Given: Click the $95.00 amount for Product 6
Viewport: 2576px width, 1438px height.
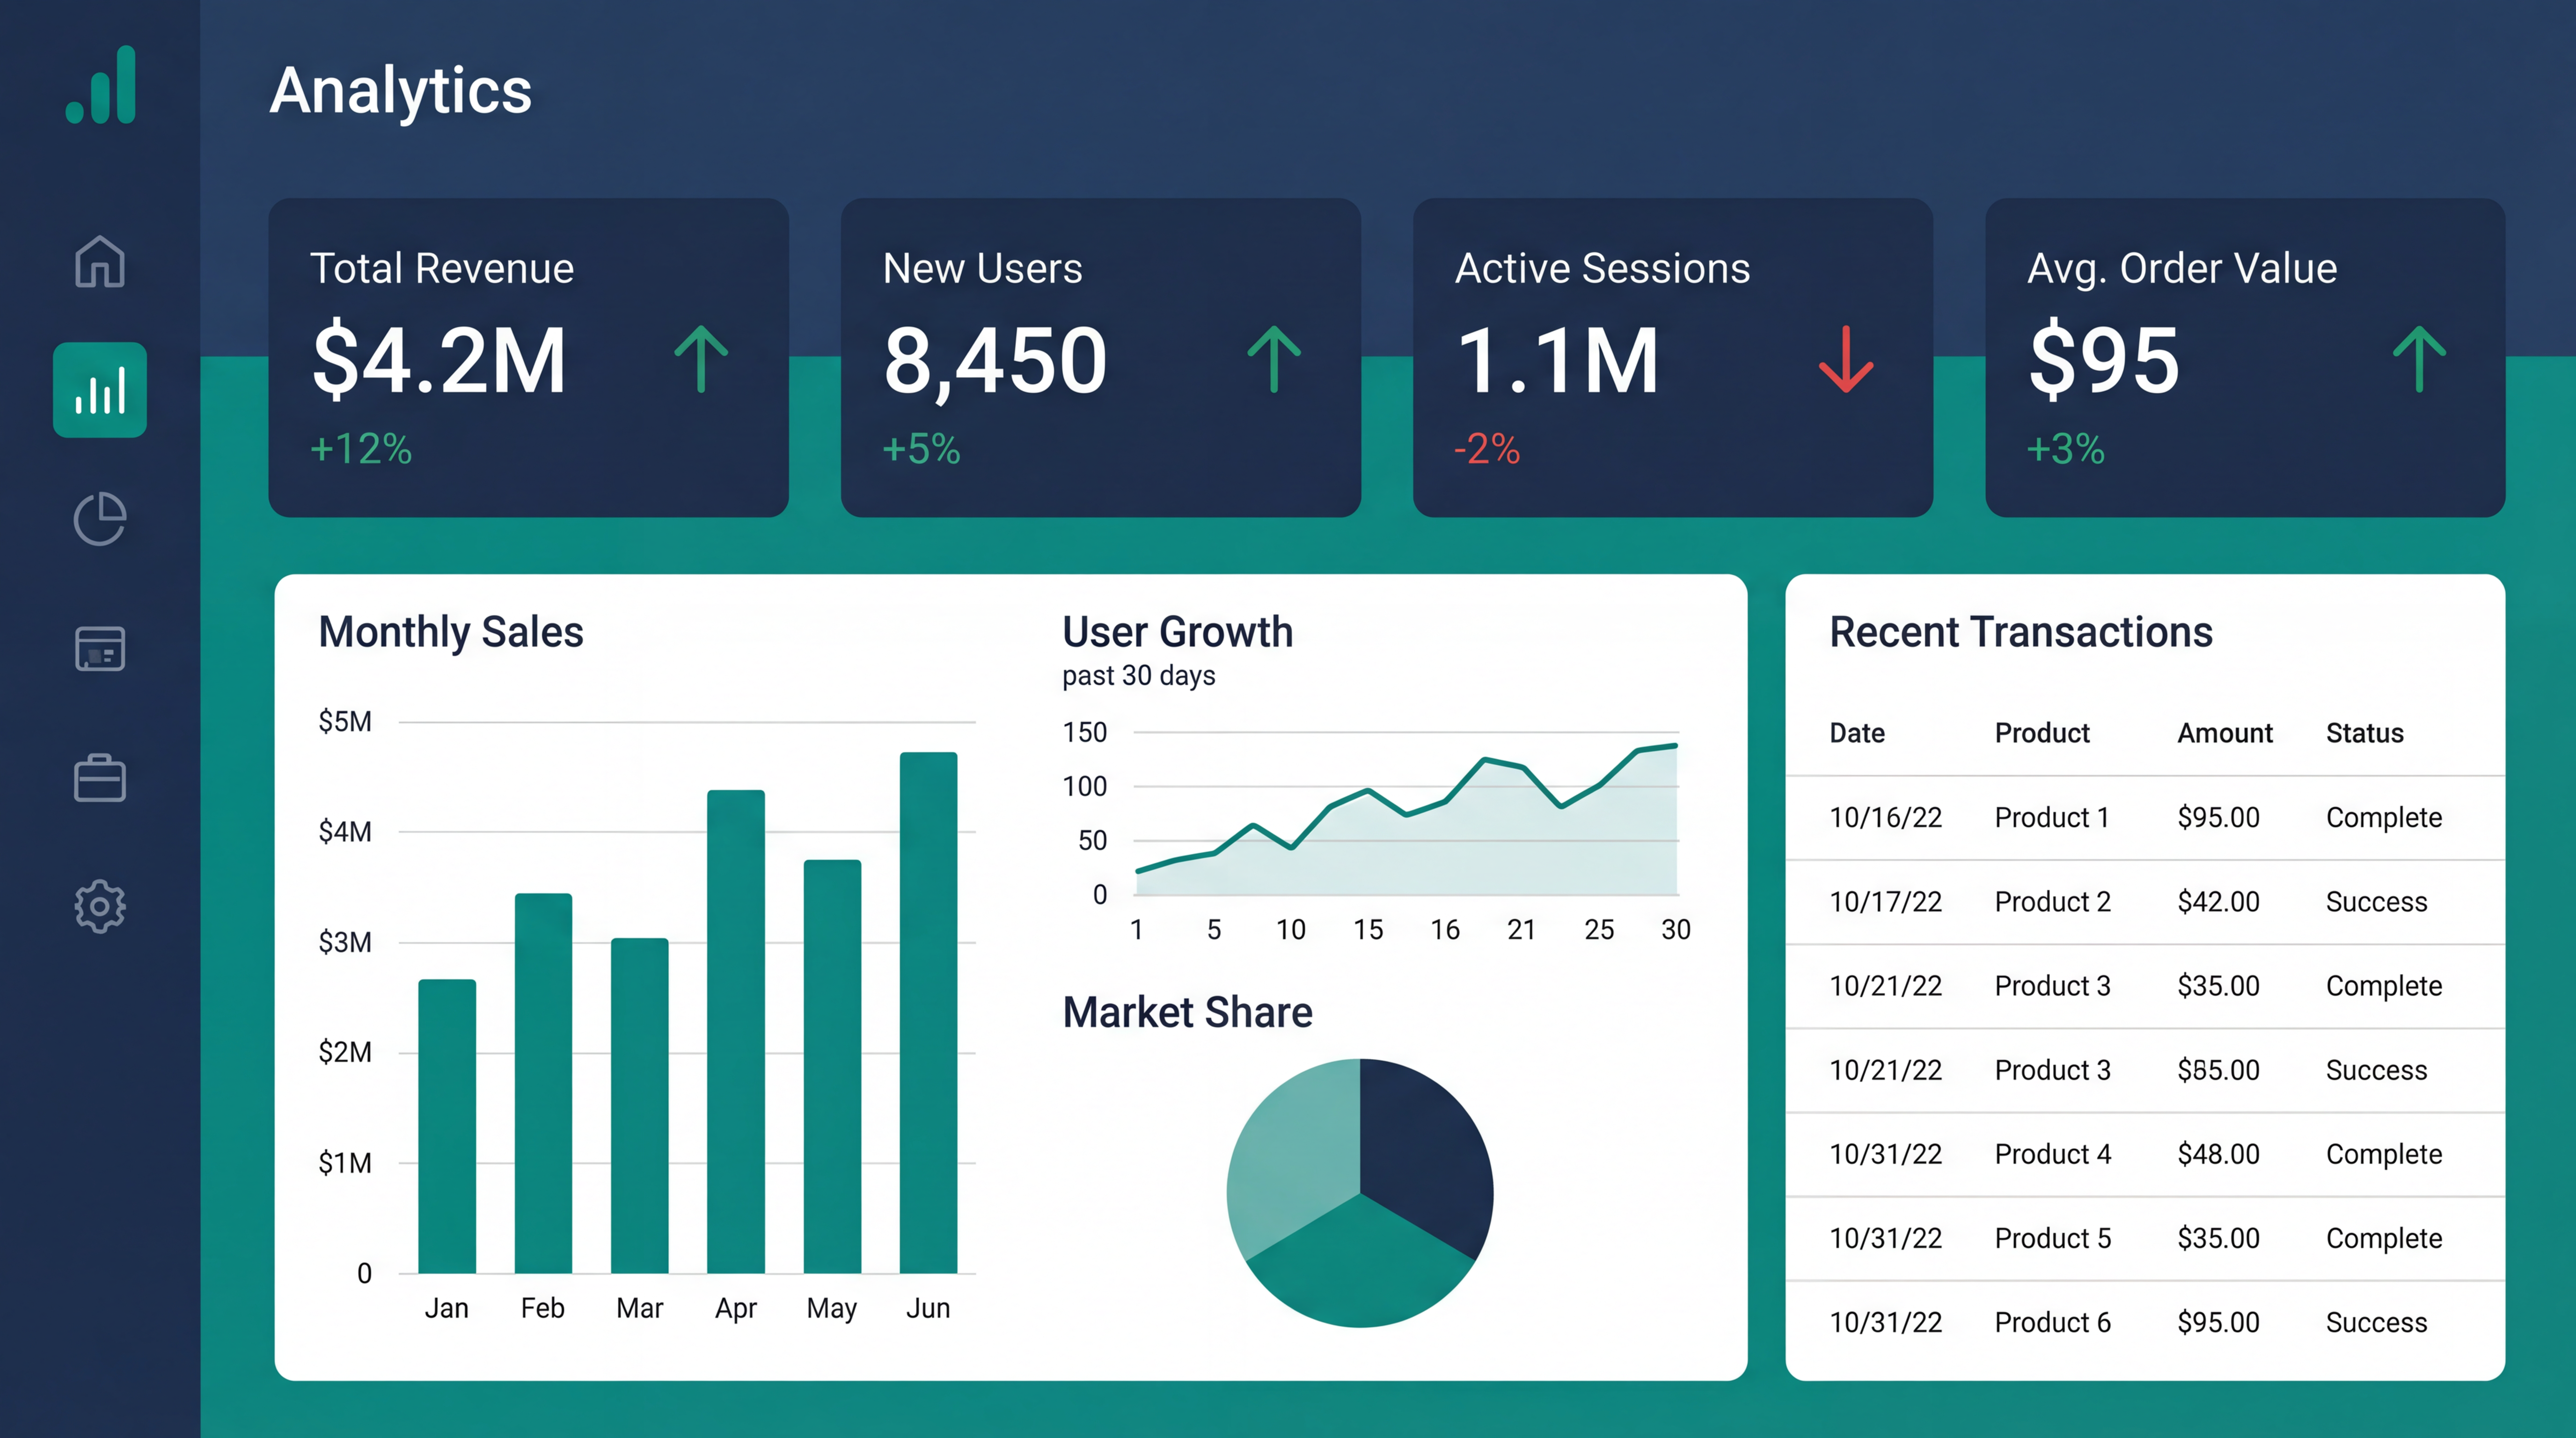Looking at the screenshot, I should pyautogui.click(x=2218, y=1322).
